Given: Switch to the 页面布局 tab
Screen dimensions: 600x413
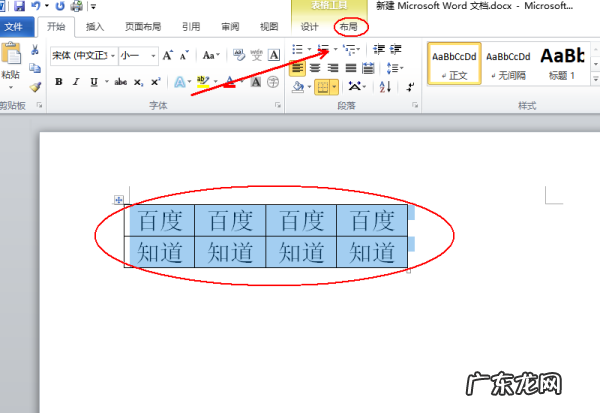Looking at the screenshot, I should click(143, 27).
